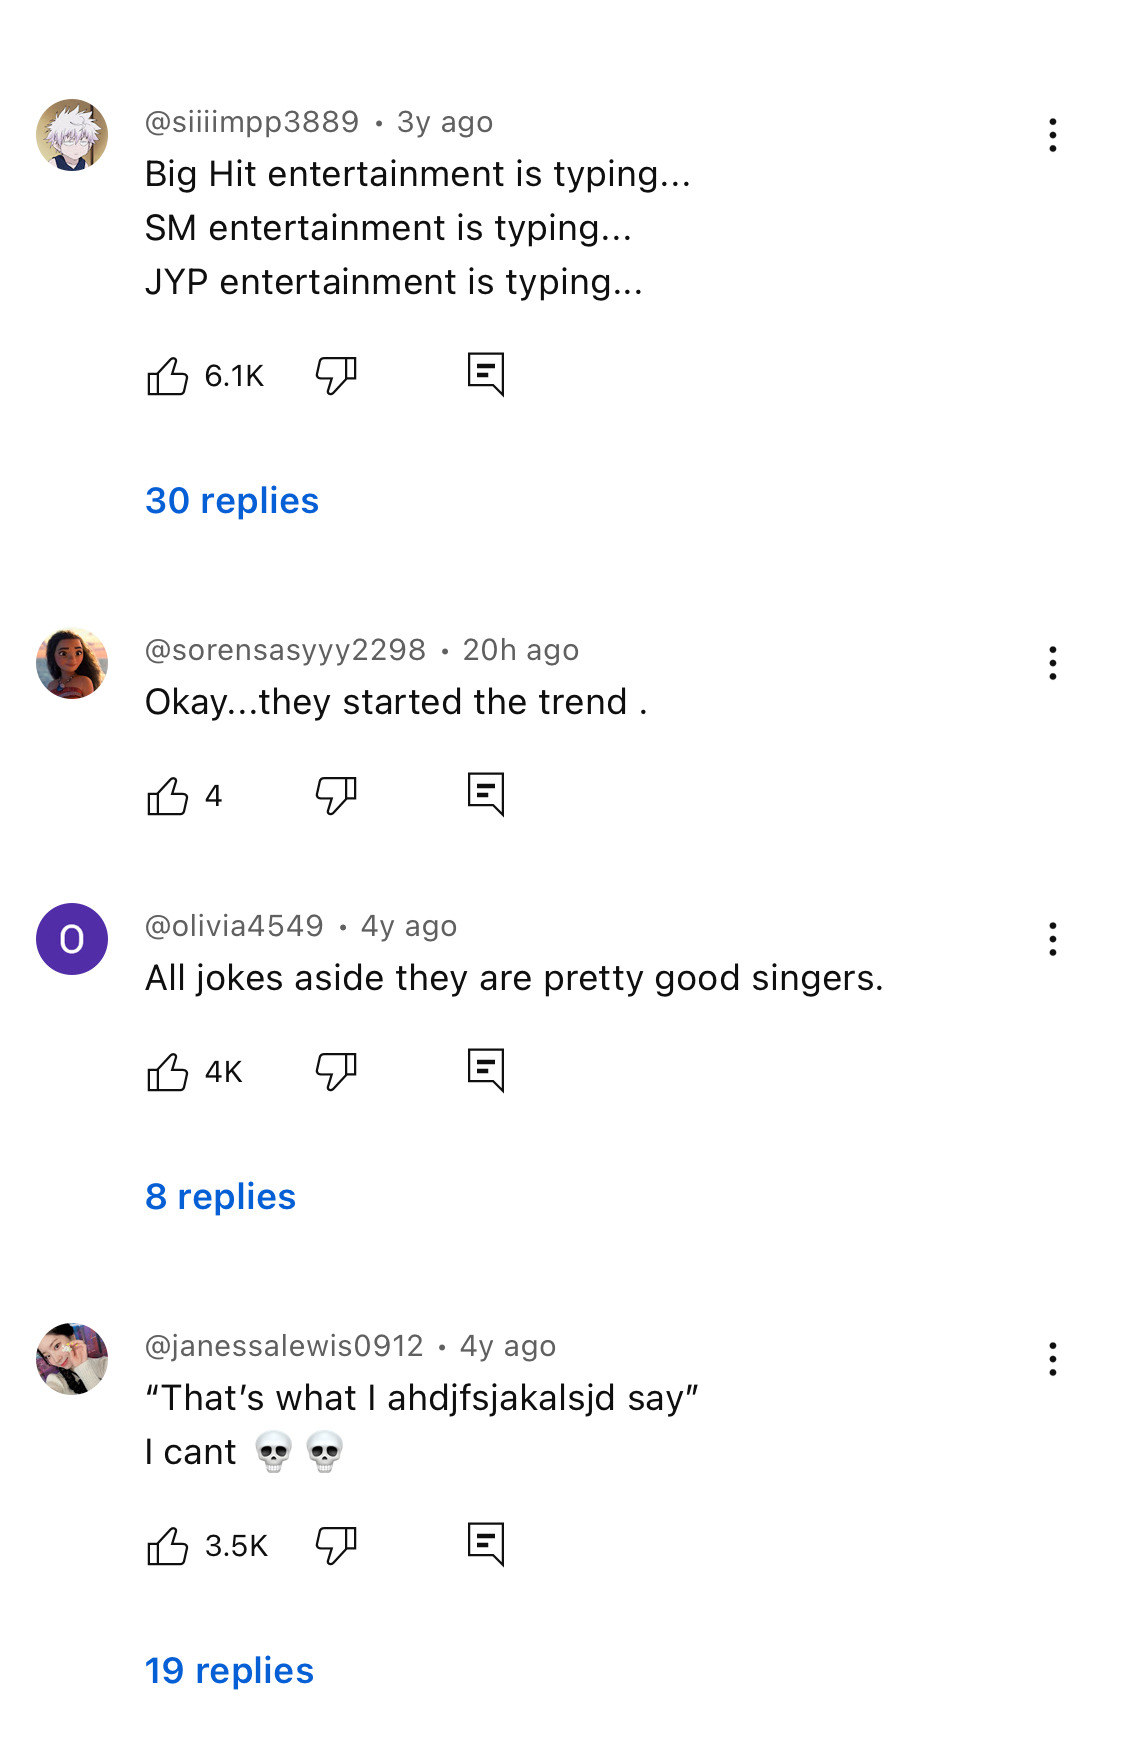The height and width of the screenshot is (1751, 1125).
Task: Open more options for @sorensasyyy2298 comment
Action: coord(1052,663)
